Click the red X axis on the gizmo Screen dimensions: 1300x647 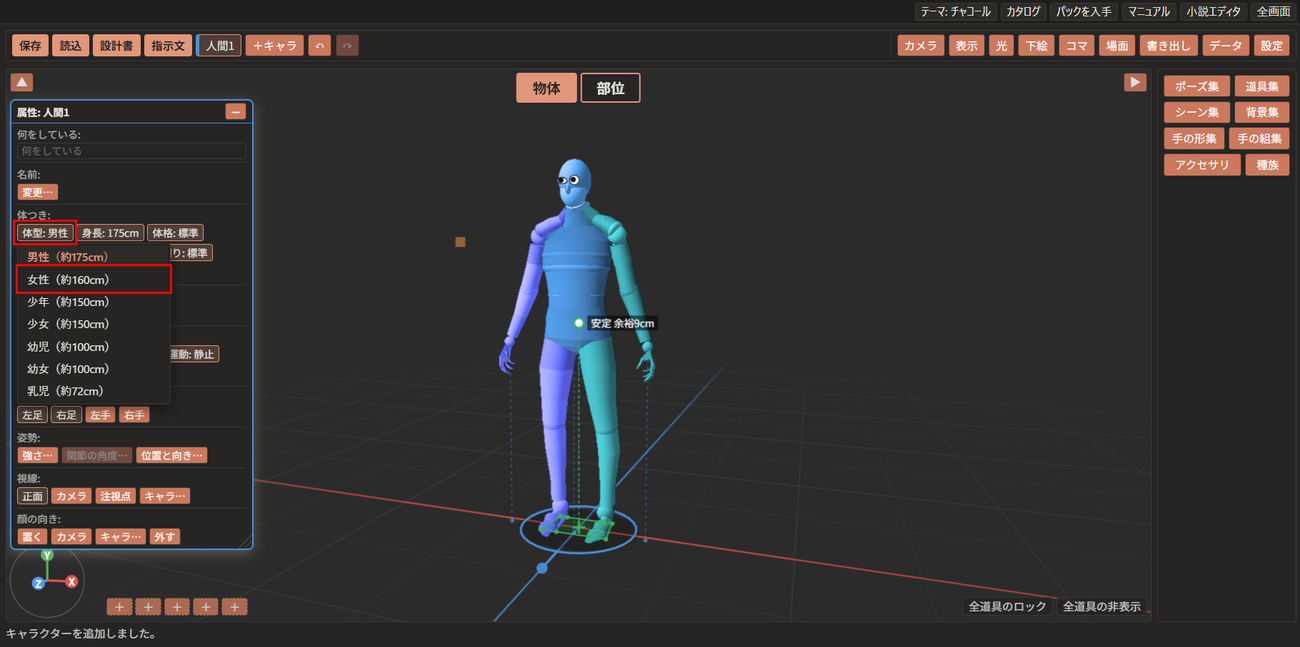[x=71, y=581]
